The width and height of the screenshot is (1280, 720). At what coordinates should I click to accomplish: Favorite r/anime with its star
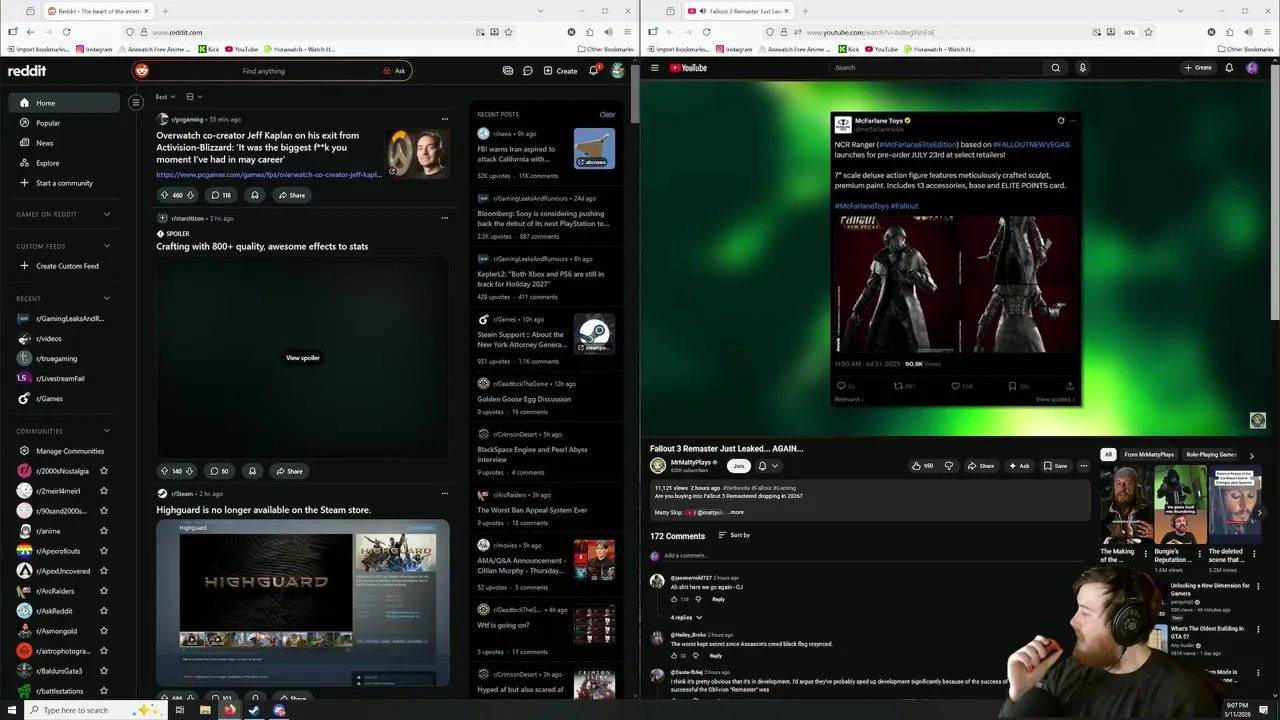(x=104, y=531)
